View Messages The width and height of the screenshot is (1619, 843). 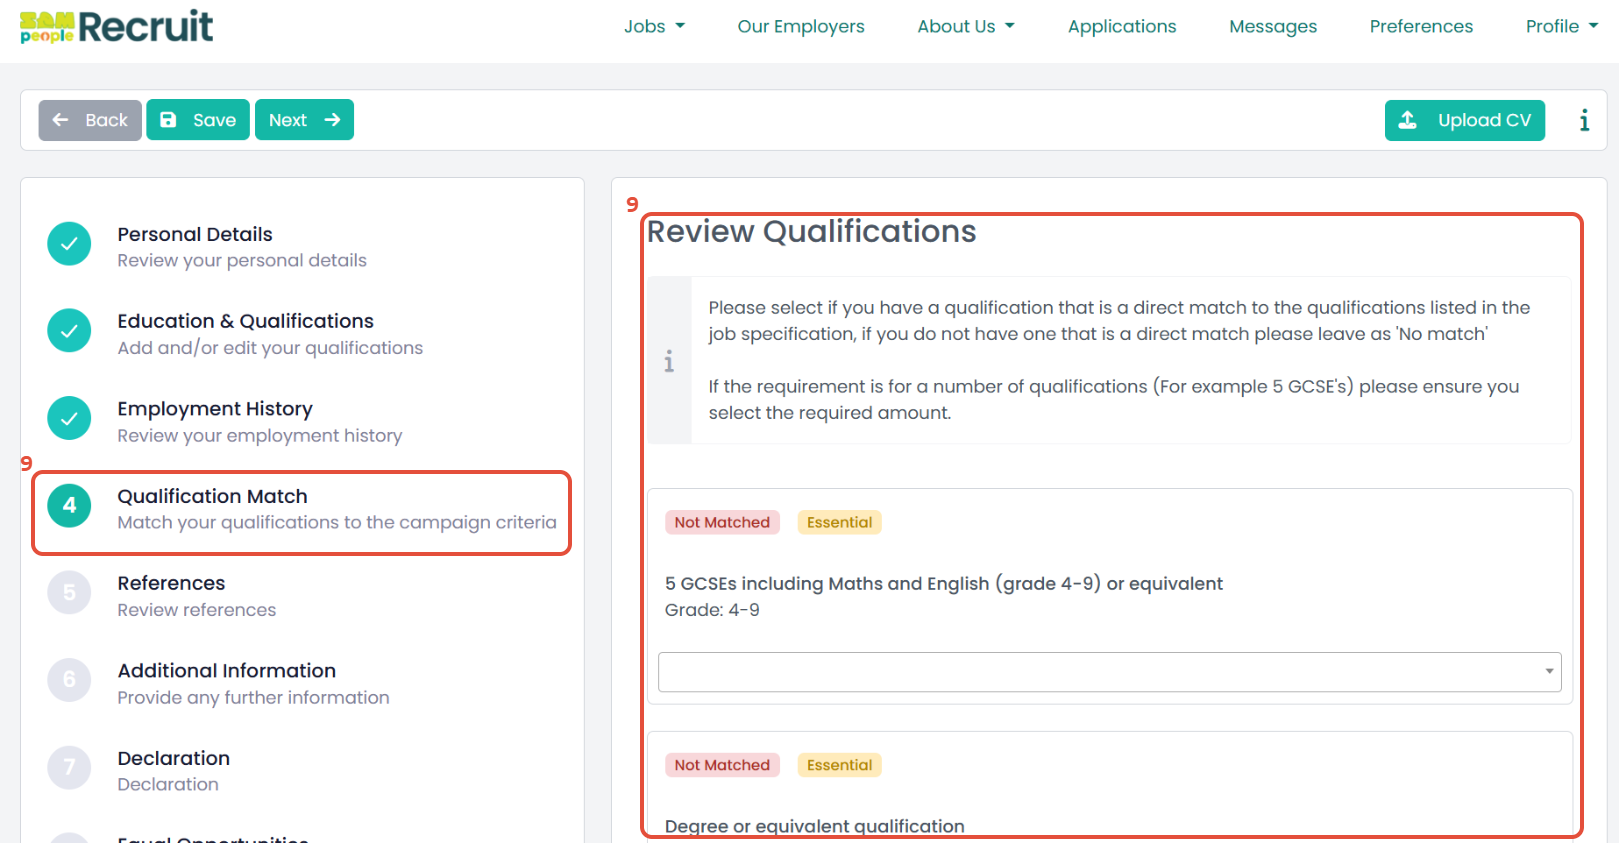[1273, 27]
